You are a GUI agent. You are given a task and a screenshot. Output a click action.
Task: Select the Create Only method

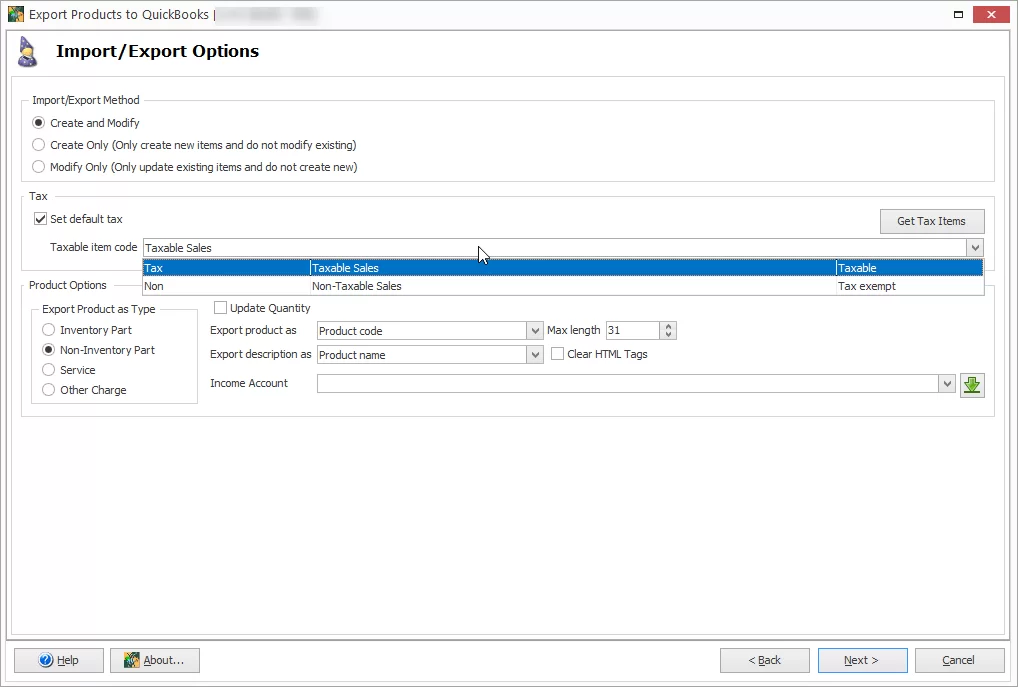[x=38, y=144]
